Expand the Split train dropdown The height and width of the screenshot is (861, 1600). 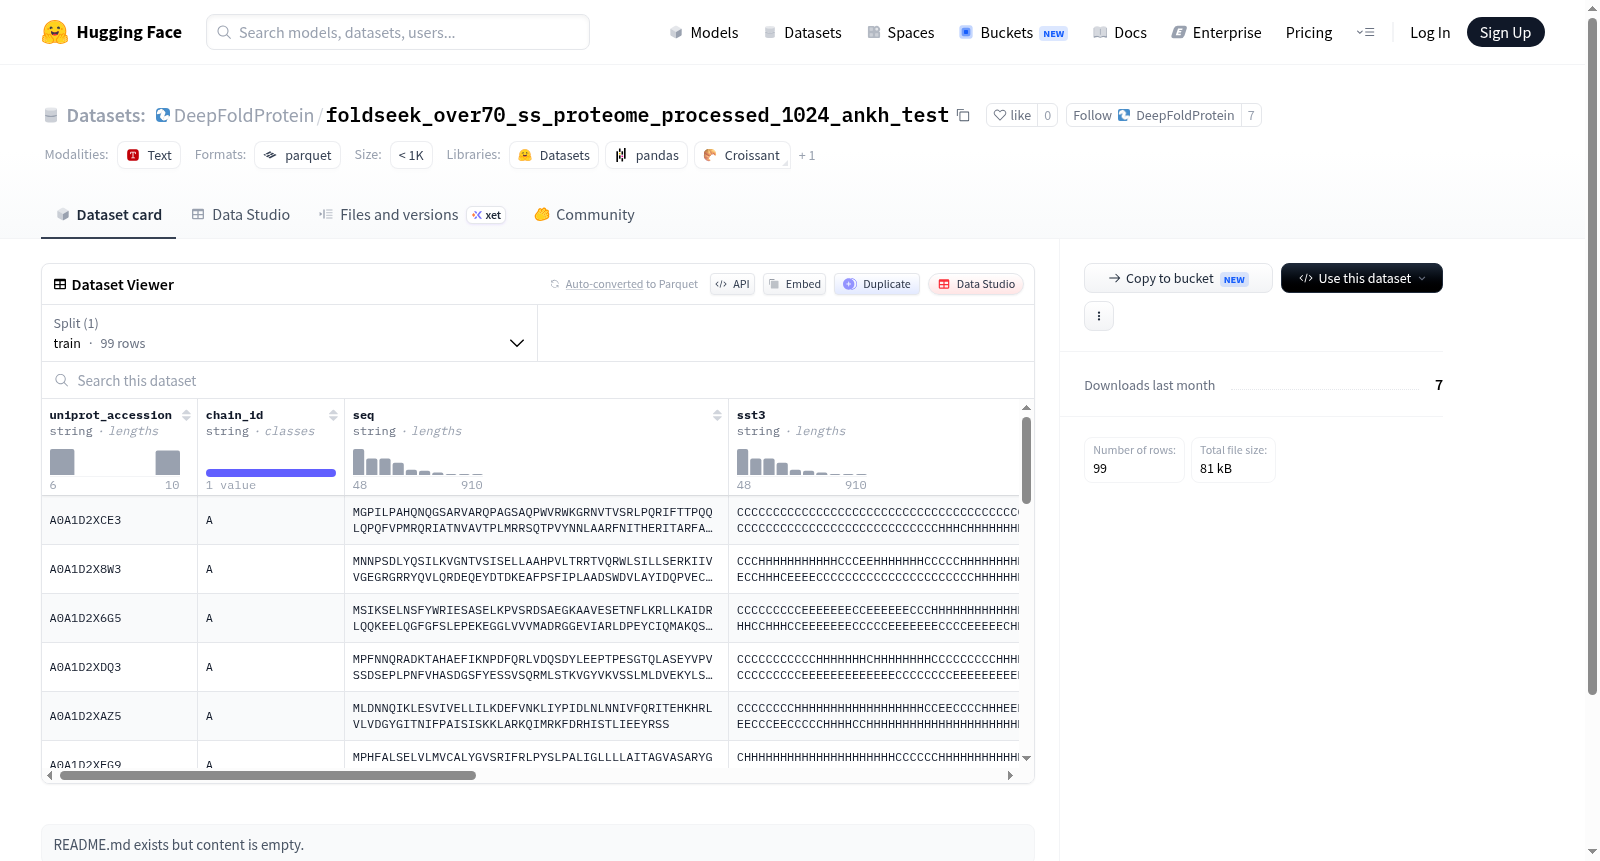click(289, 333)
